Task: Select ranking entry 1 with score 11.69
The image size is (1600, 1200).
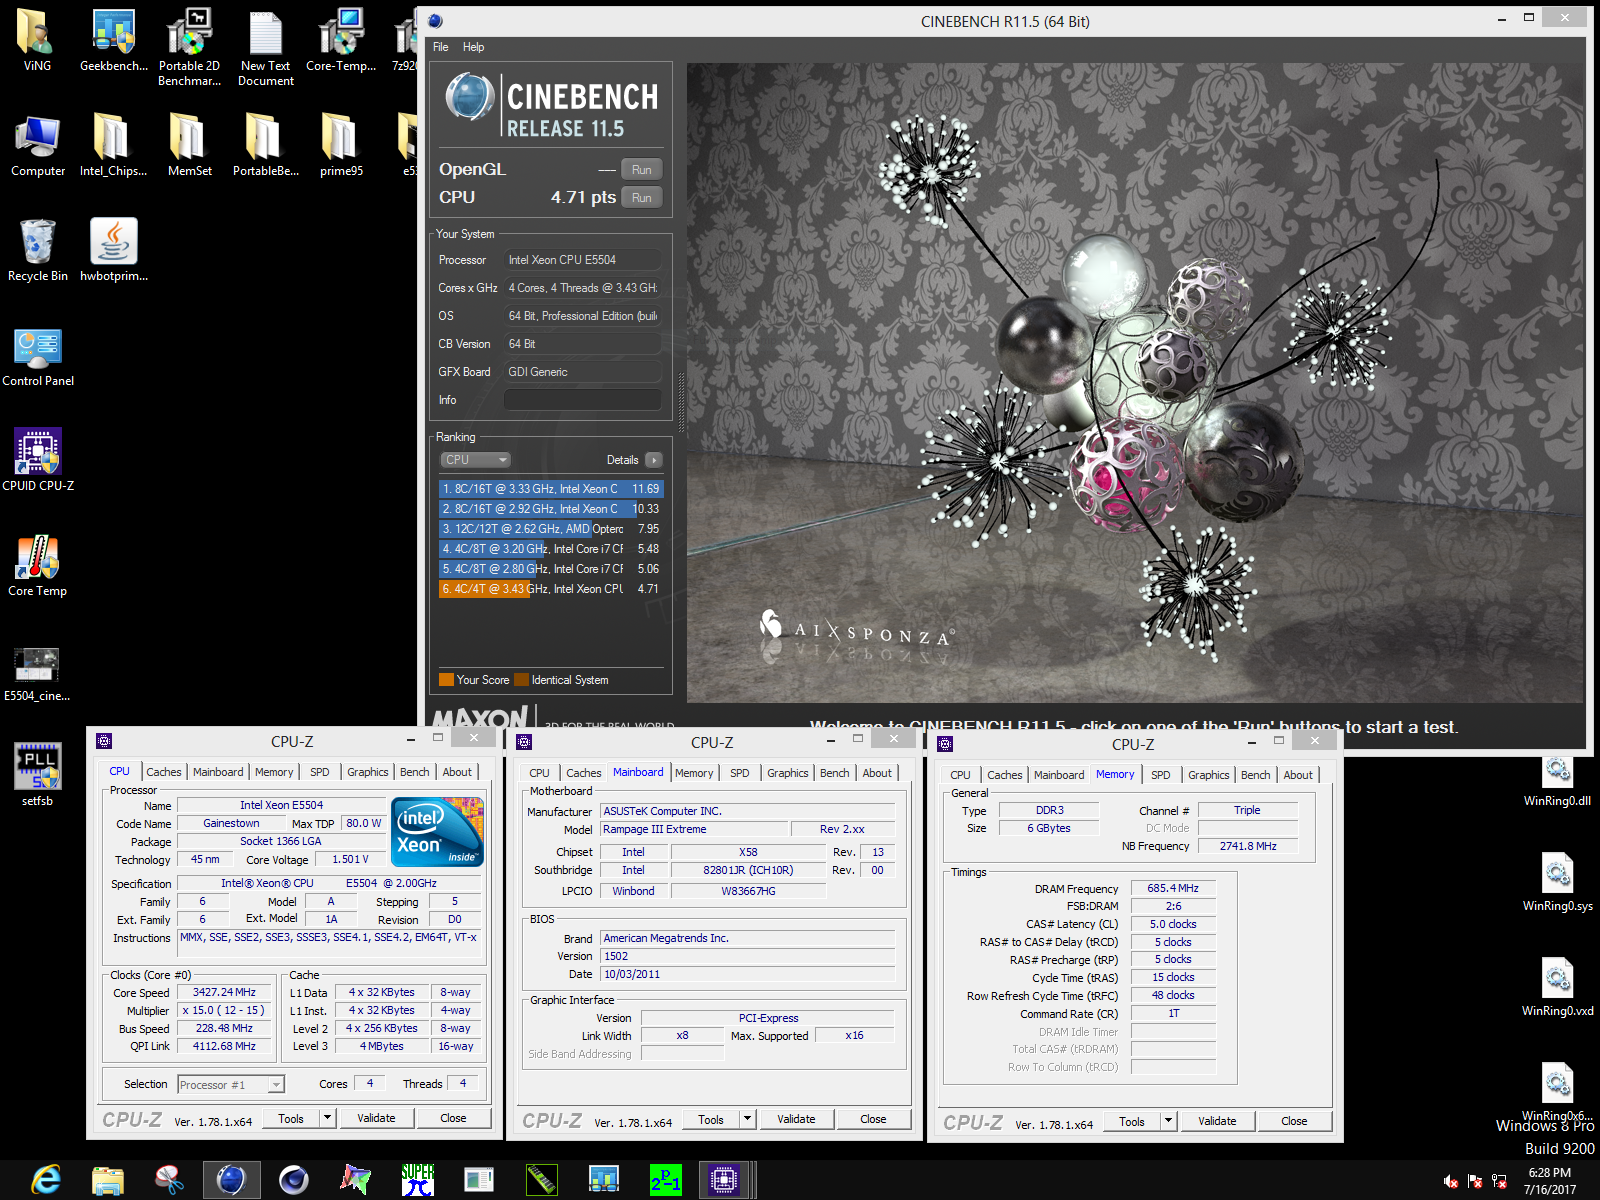Action: tap(551, 489)
